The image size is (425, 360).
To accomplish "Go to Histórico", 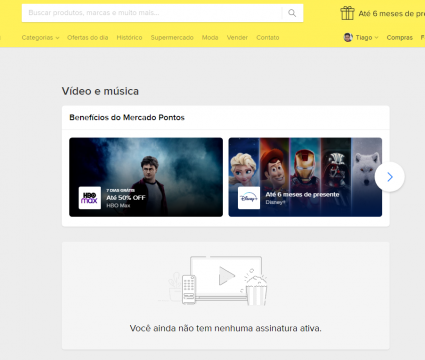I will (129, 38).
